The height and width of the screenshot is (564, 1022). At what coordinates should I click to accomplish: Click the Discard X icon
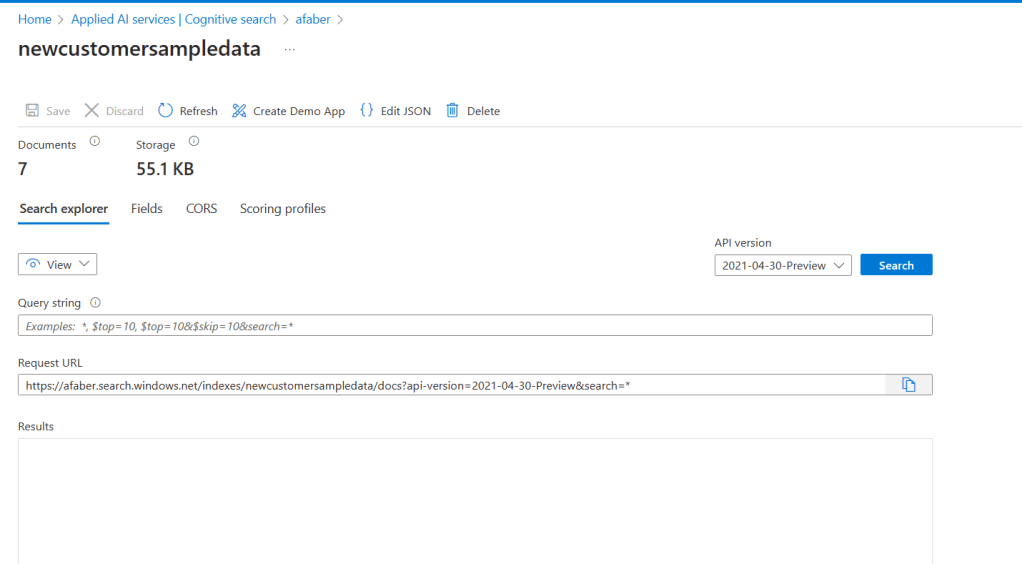coord(92,111)
